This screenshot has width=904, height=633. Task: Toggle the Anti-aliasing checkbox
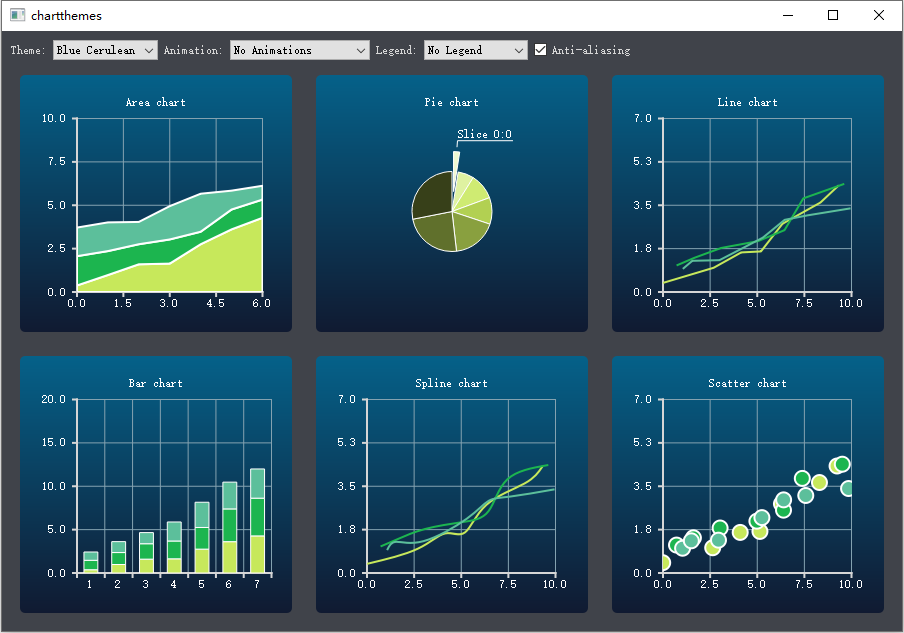pyautogui.click(x=541, y=50)
